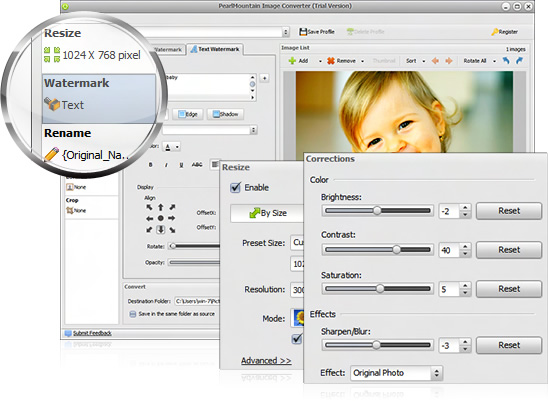The height and width of the screenshot is (401, 548).
Task: Open the font color dropdown arrow
Action: pyautogui.click(x=177, y=147)
